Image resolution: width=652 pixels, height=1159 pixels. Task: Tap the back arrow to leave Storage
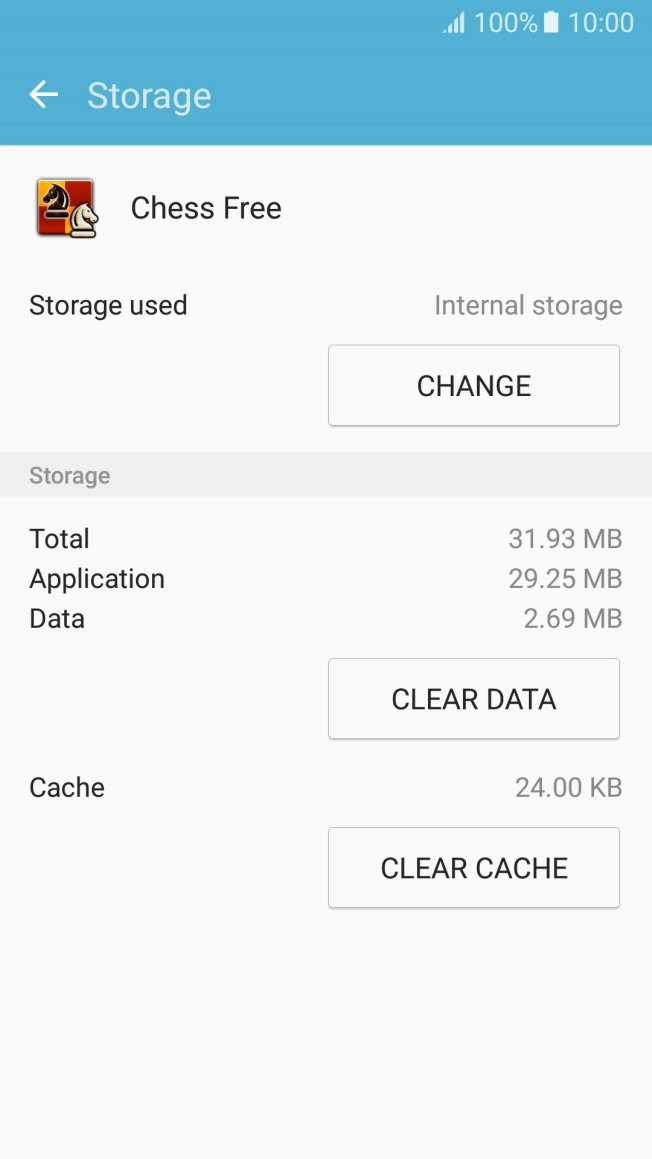(43, 94)
